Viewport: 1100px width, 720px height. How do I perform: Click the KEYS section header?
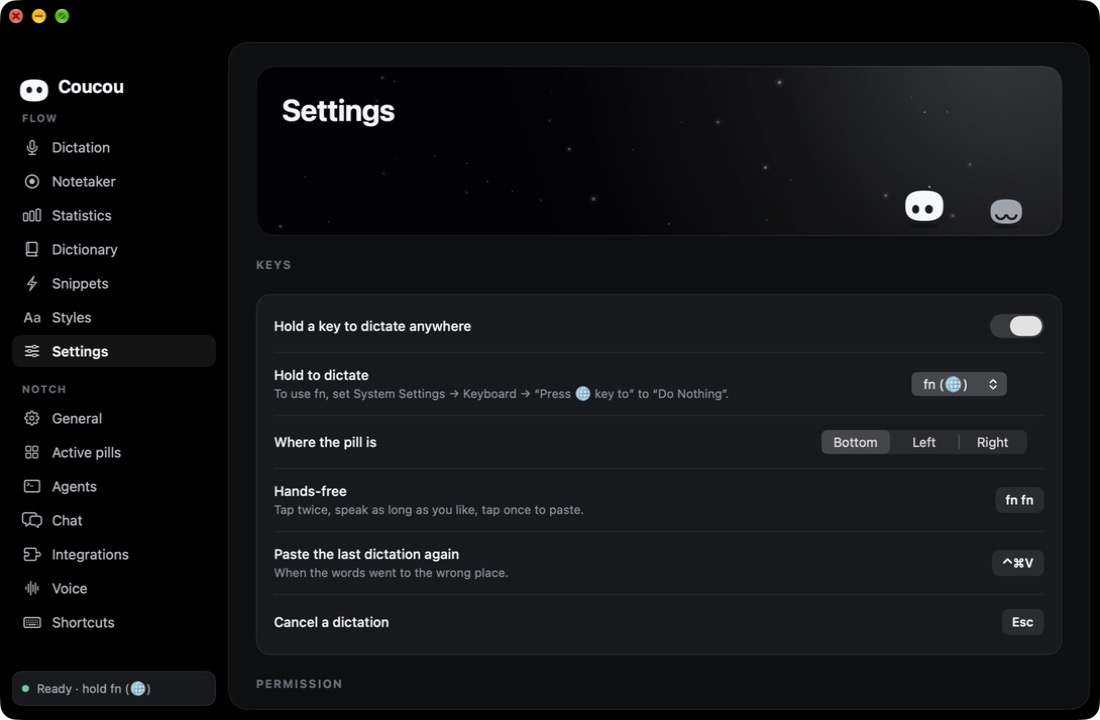274,265
